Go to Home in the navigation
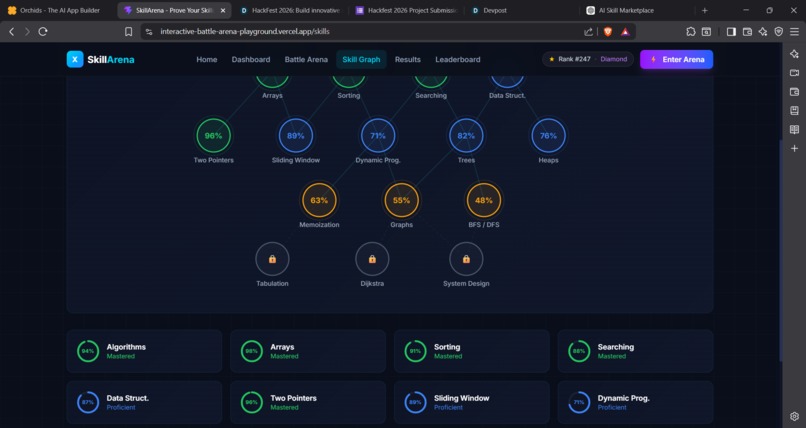 coord(207,59)
